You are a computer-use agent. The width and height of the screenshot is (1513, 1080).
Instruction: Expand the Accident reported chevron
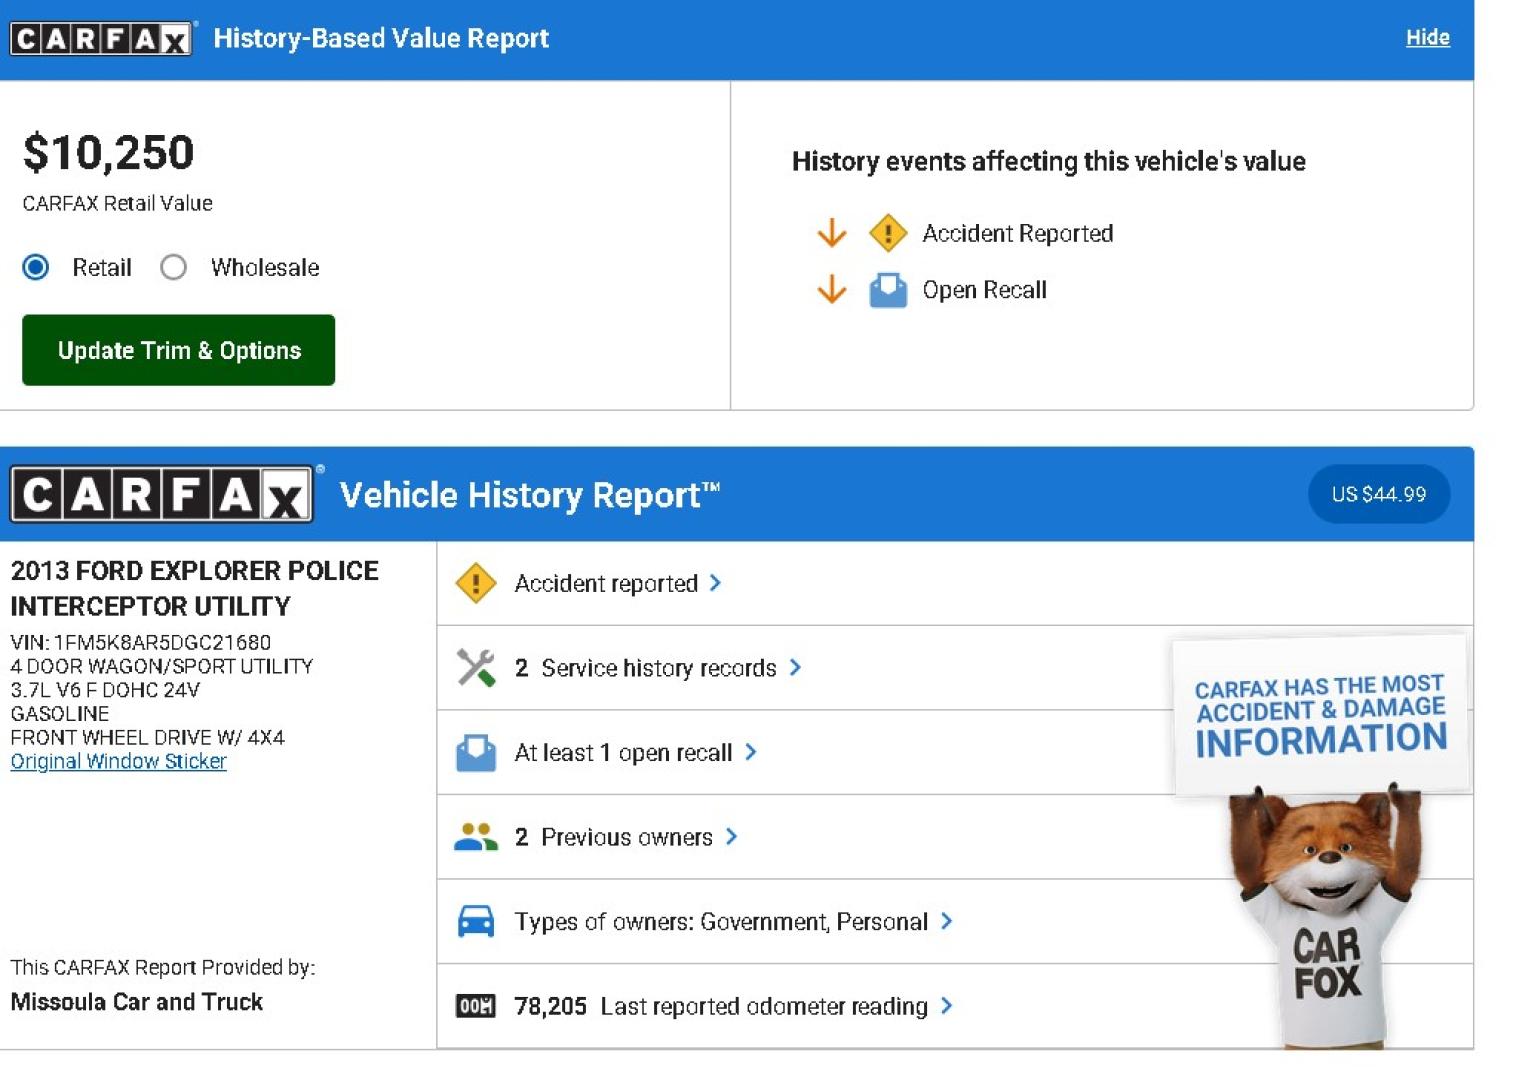[715, 583]
